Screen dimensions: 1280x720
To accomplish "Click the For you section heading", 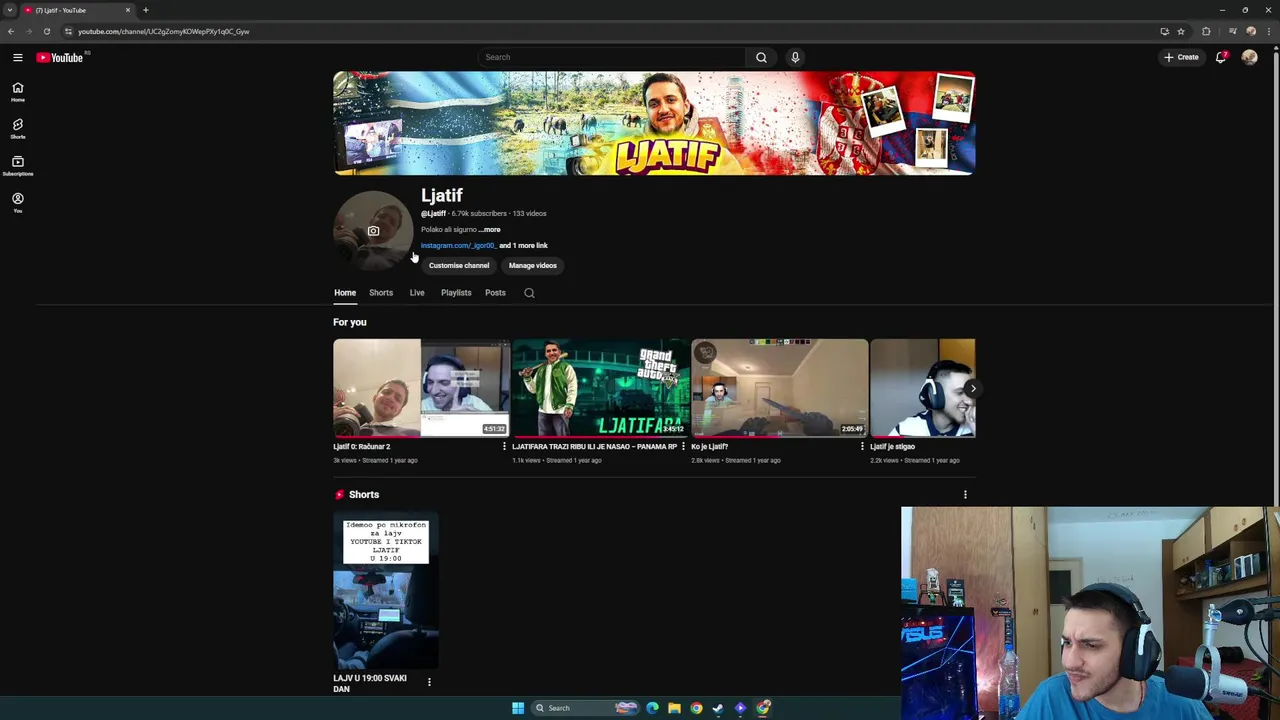I will (x=350, y=323).
